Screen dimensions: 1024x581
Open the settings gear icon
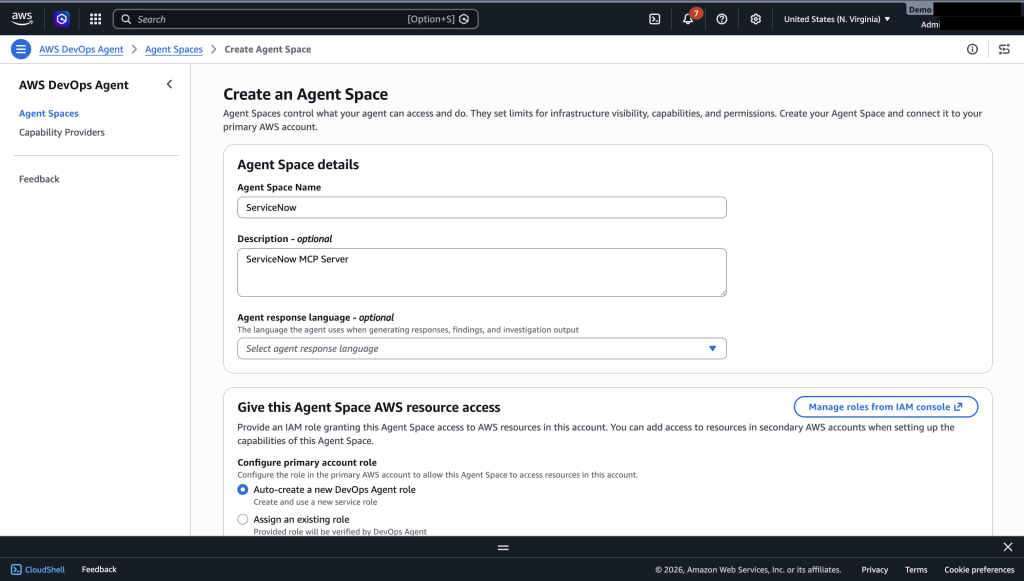756,19
